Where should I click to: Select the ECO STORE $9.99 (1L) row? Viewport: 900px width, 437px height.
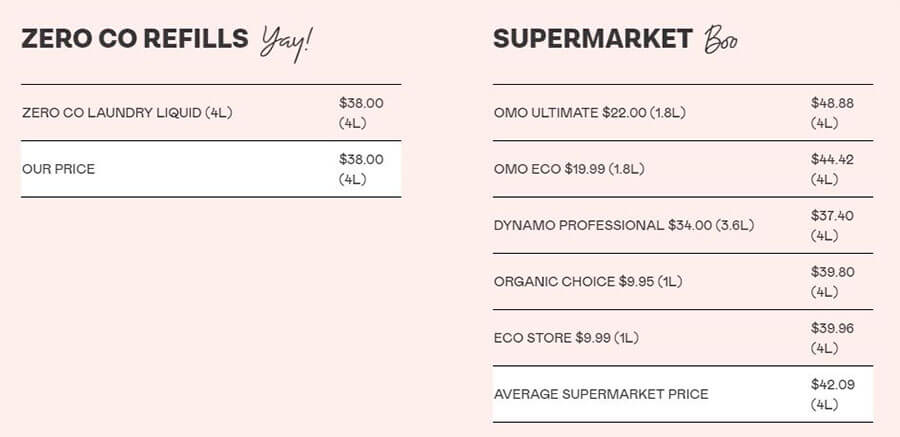coord(683,338)
